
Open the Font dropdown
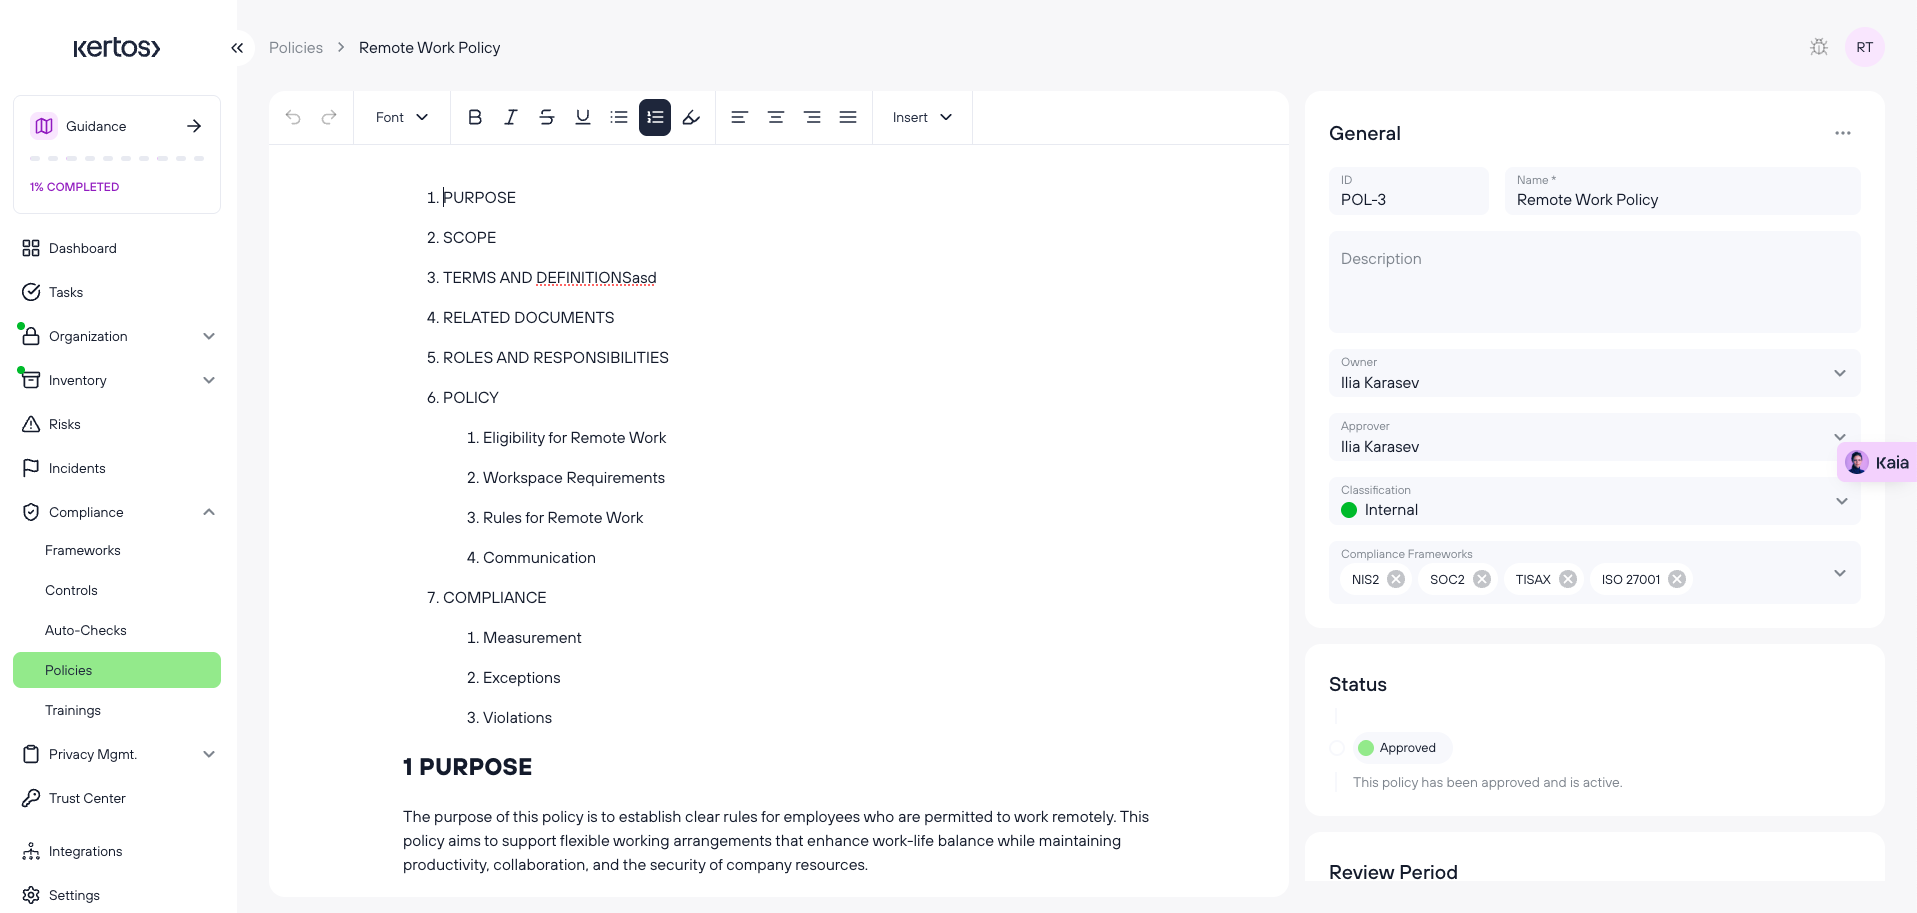pos(401,117)
